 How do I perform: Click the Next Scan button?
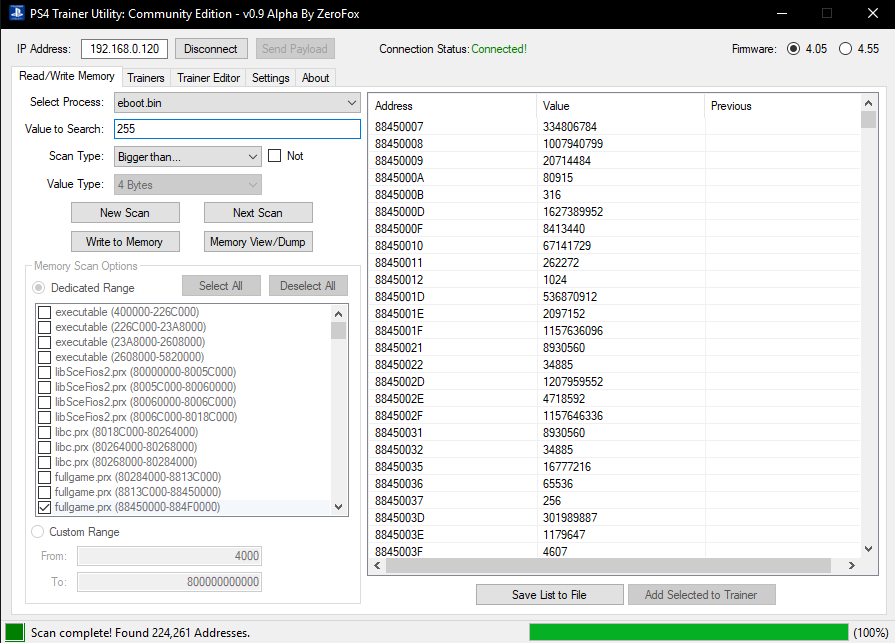258,213
